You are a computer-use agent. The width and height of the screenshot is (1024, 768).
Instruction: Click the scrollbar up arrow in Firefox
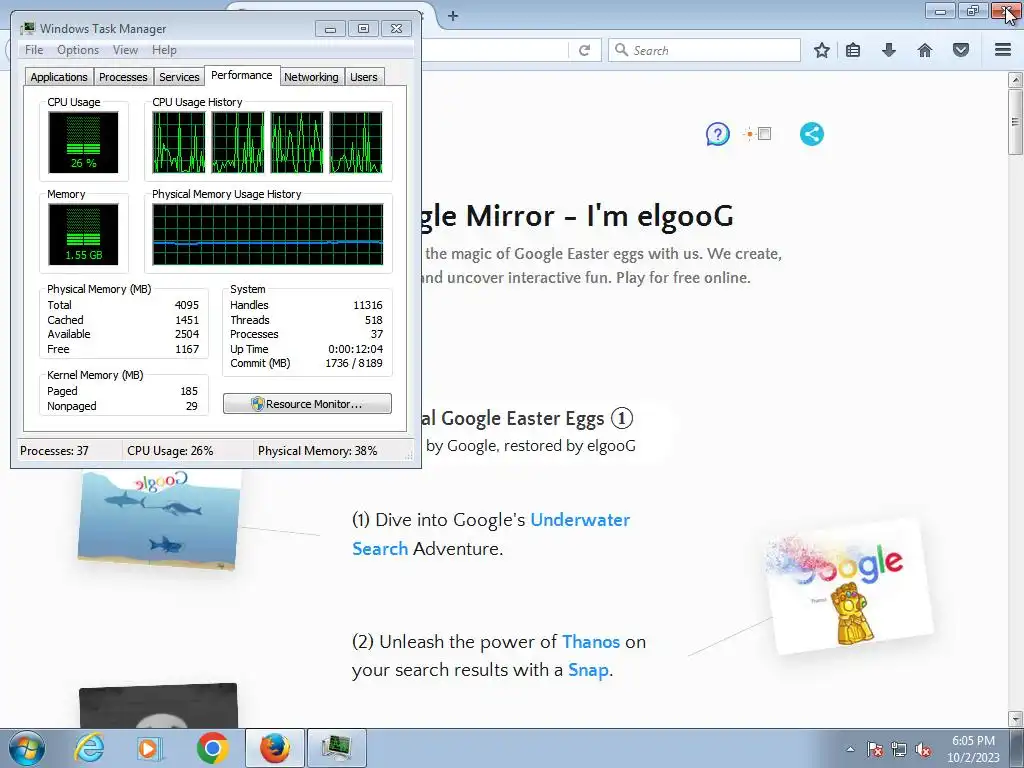coord(1015,80)
